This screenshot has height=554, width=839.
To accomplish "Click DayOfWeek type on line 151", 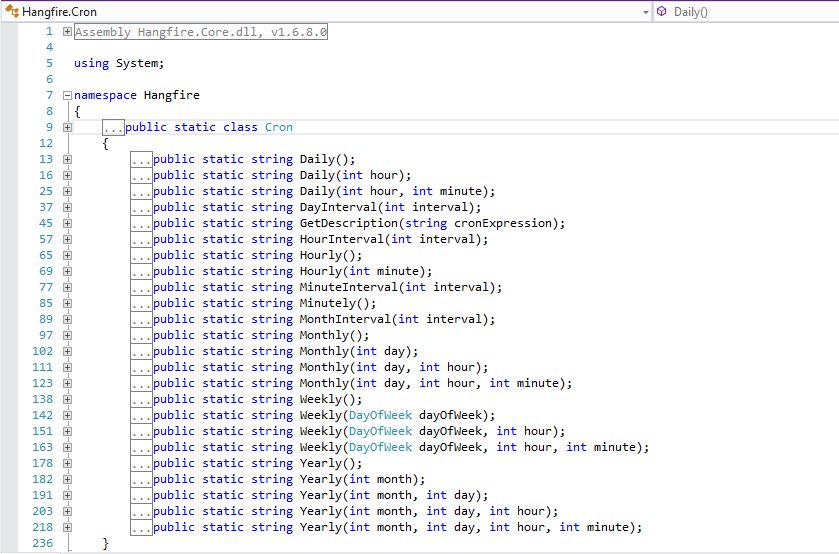I will [x=380, y=431].
